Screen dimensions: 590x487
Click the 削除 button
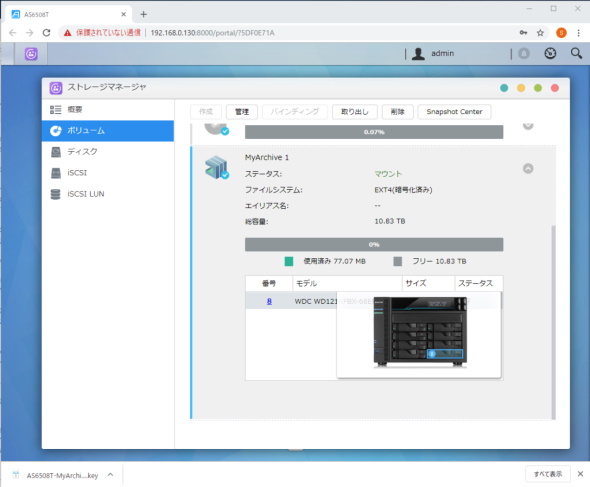coord(398,112)
